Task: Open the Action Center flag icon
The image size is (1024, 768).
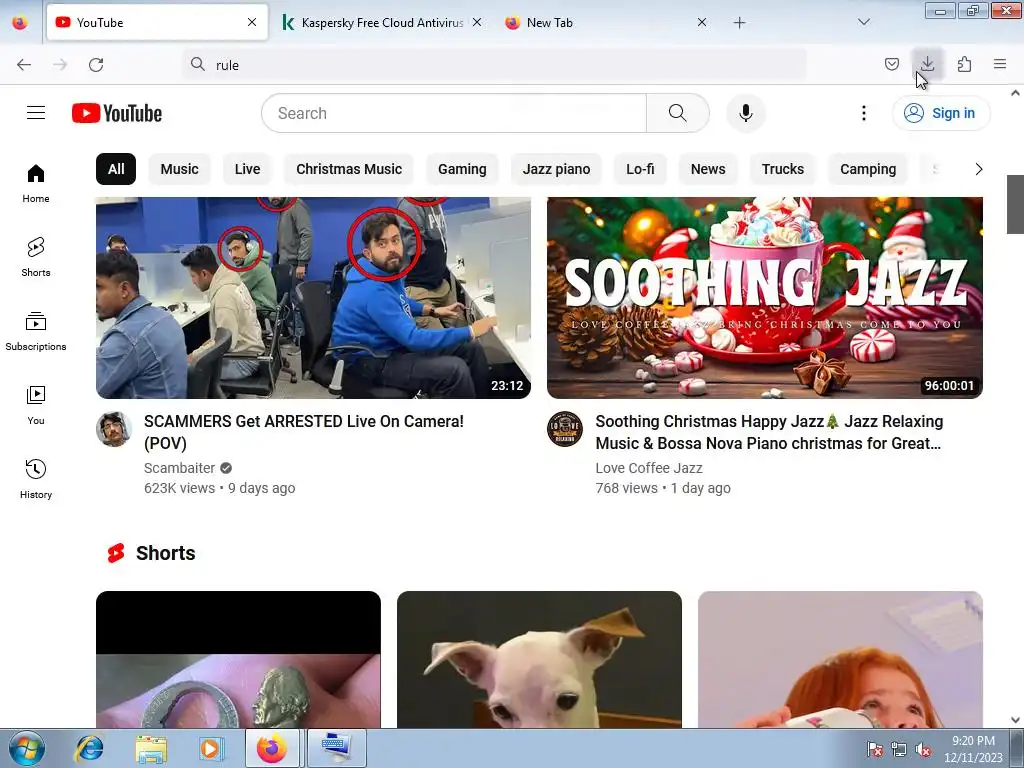Action: pos(875,750)
